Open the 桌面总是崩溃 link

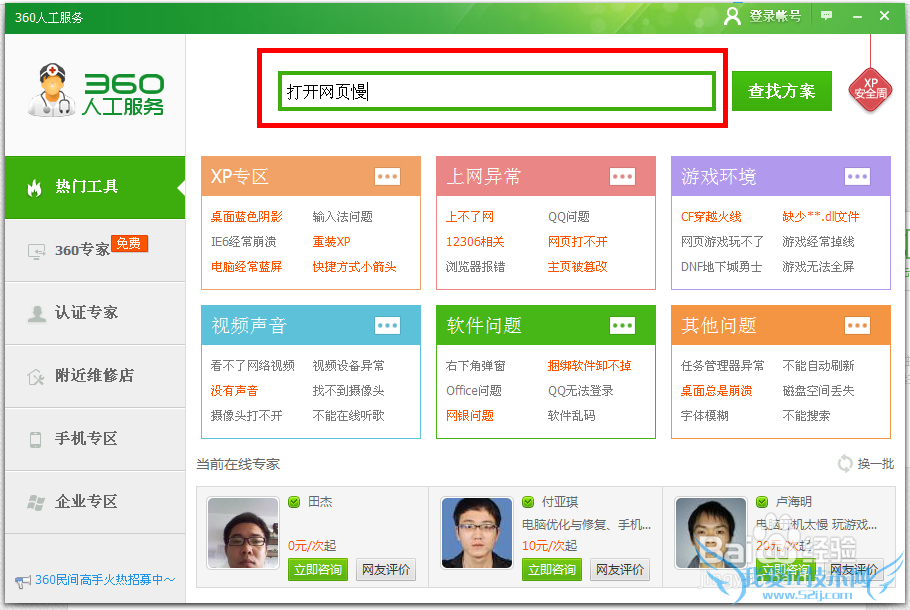[716, 391]
